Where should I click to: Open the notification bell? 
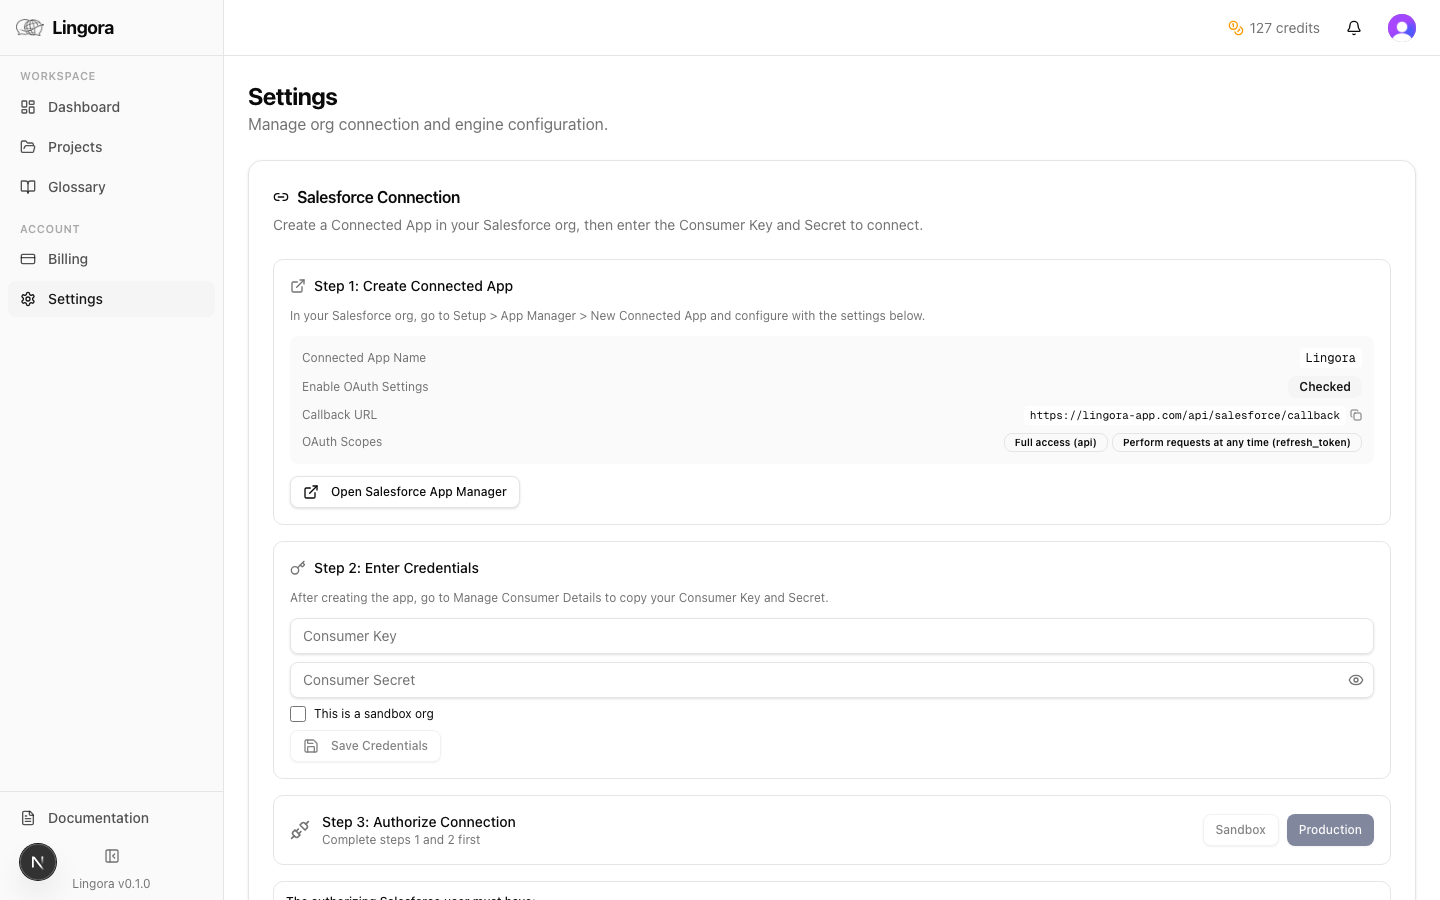click(1354, 27)
